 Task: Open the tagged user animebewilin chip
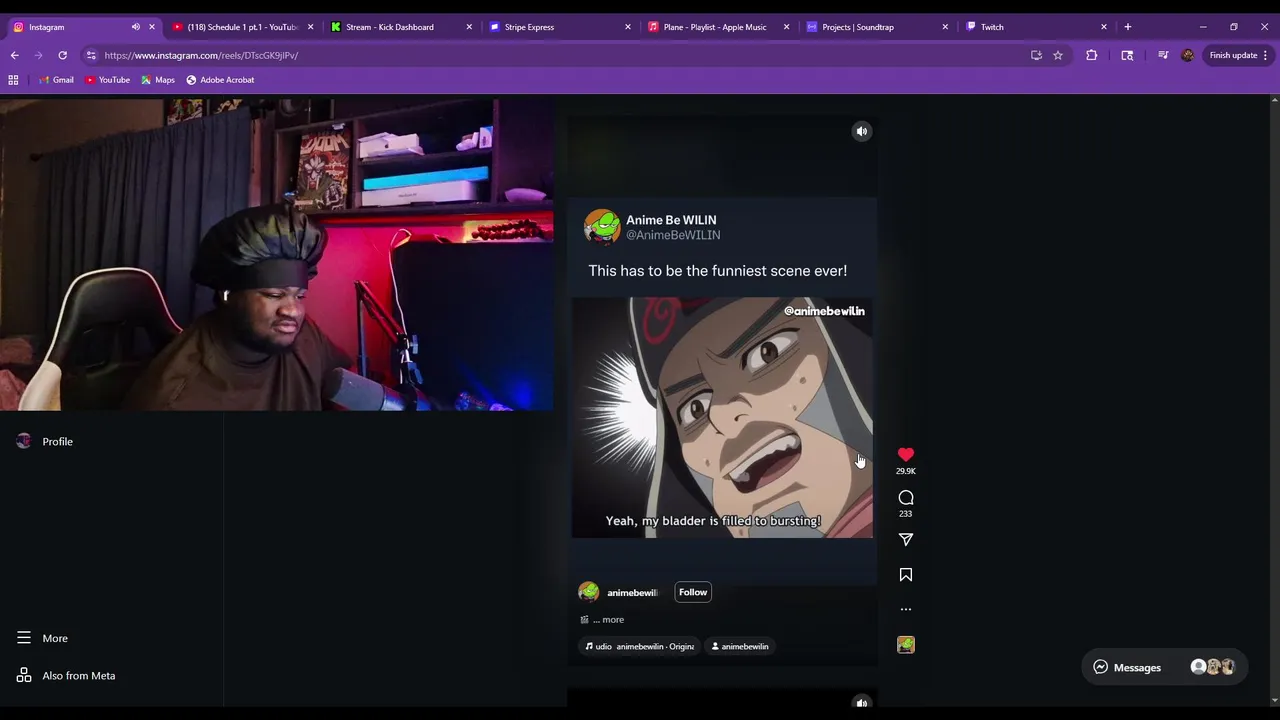(x=740, y=646)
